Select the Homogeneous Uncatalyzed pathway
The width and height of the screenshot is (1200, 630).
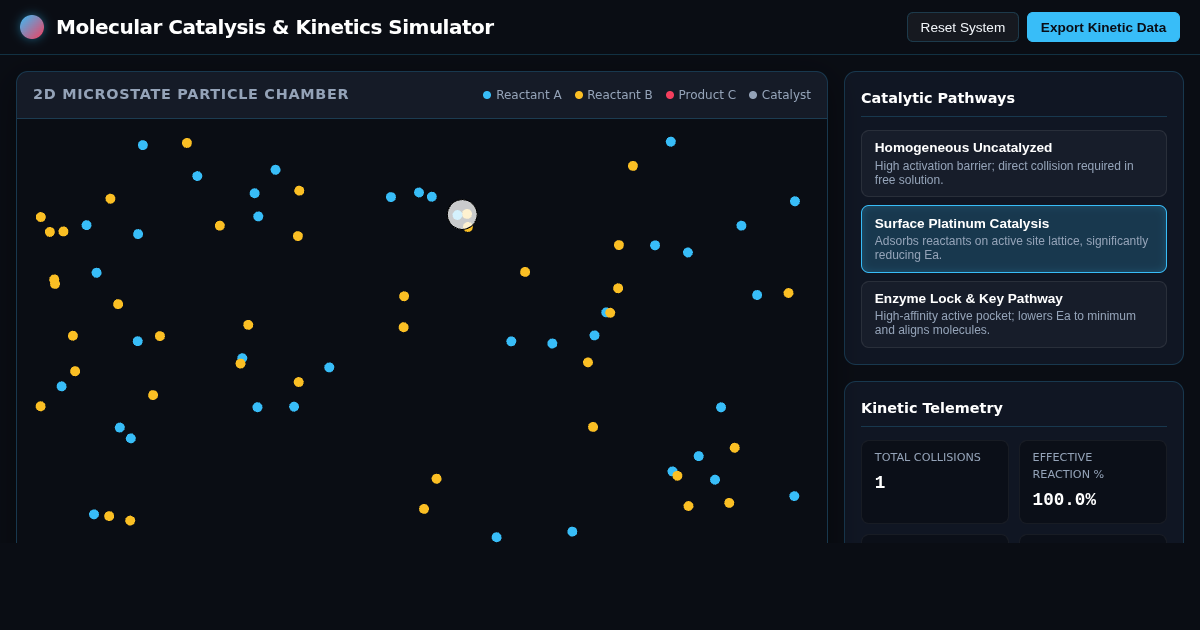pos(1014,163)
